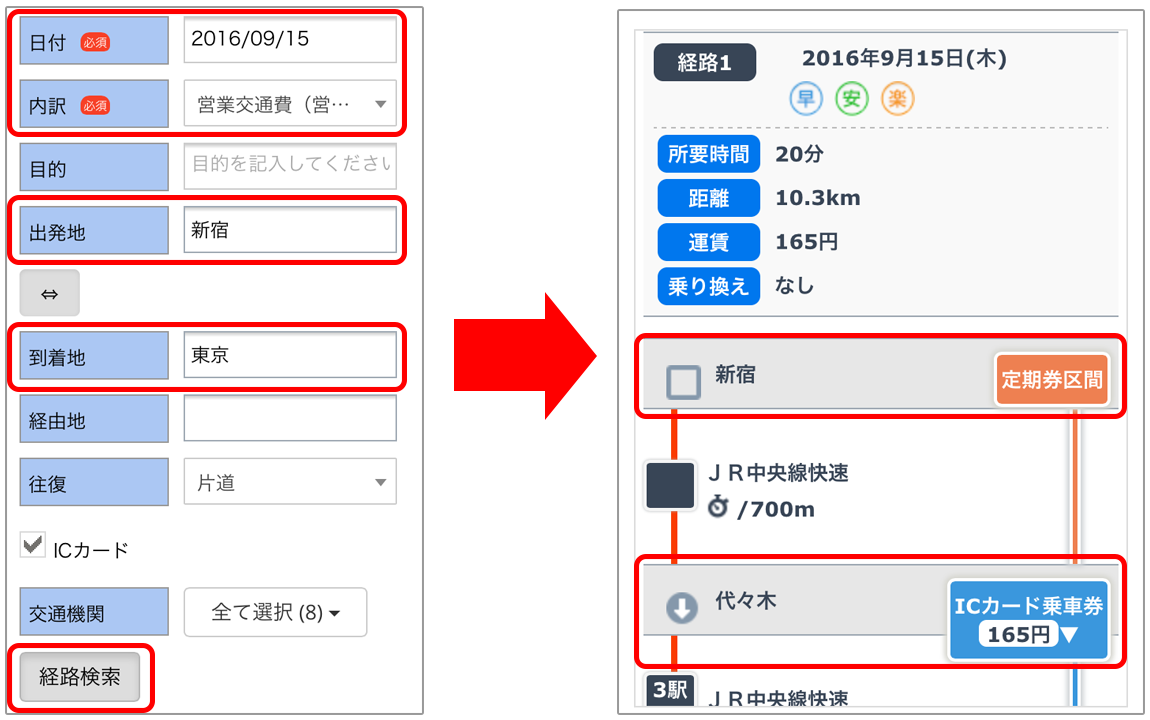1150x720 pixels.
Task: Click the orange 楽 easiest route icon
Action: point(898,98)
